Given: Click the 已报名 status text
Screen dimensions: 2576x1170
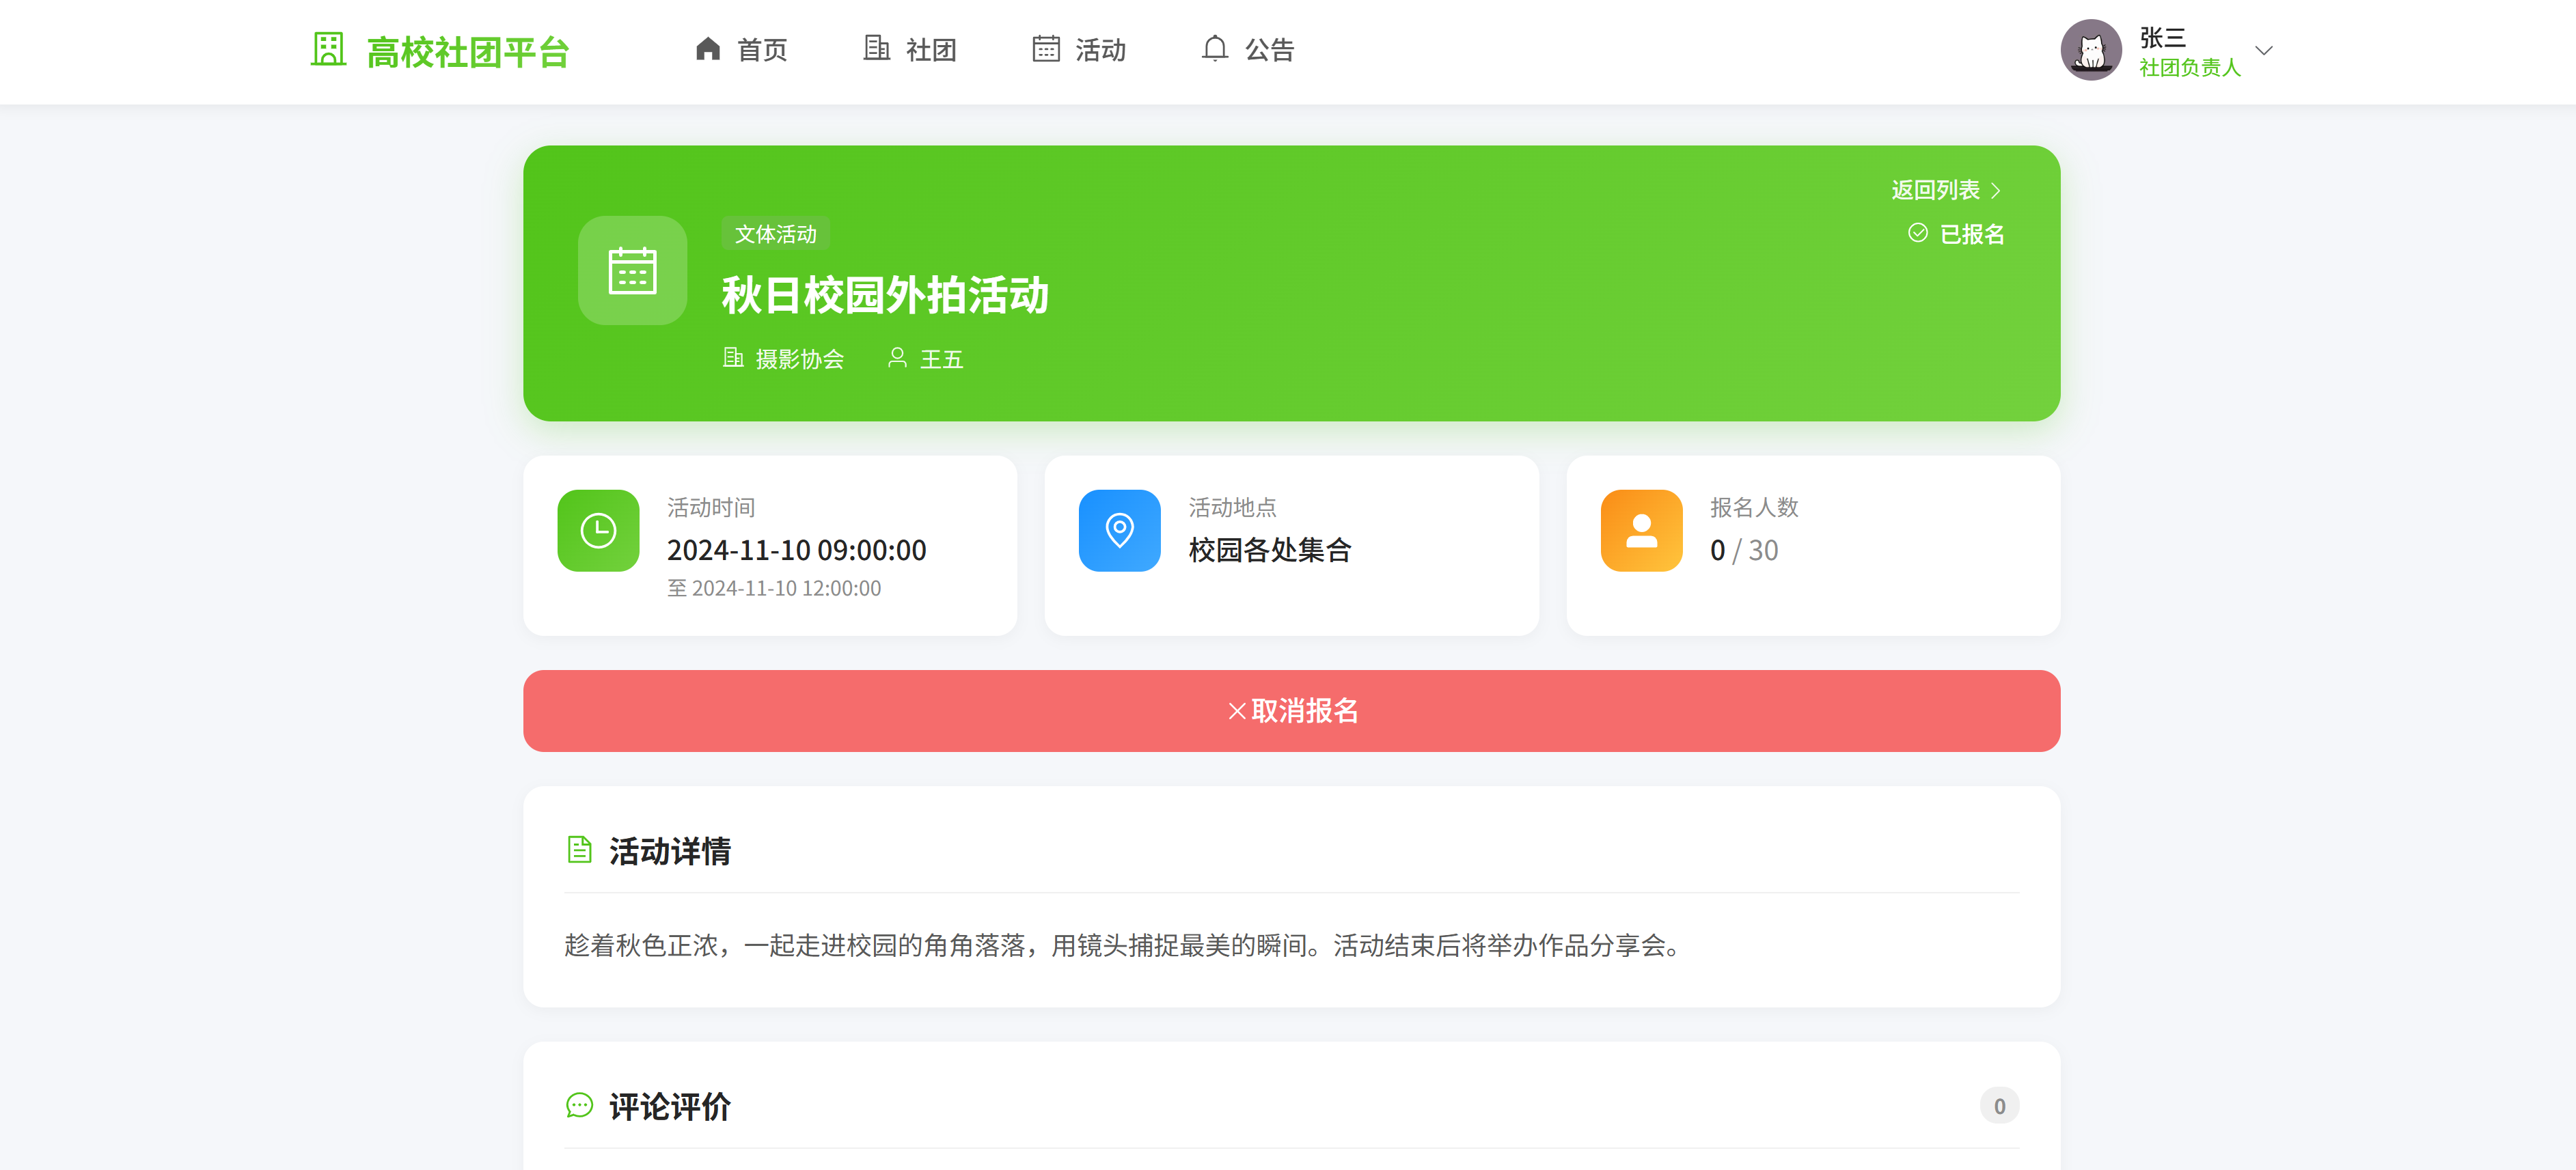Looking at the screenshot, I should (1972, 234).
